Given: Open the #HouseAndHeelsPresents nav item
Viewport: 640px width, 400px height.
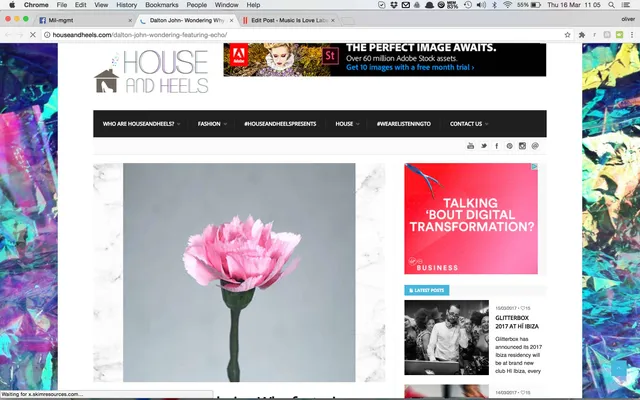Looking at the screenshot, I should pos(280,124).
